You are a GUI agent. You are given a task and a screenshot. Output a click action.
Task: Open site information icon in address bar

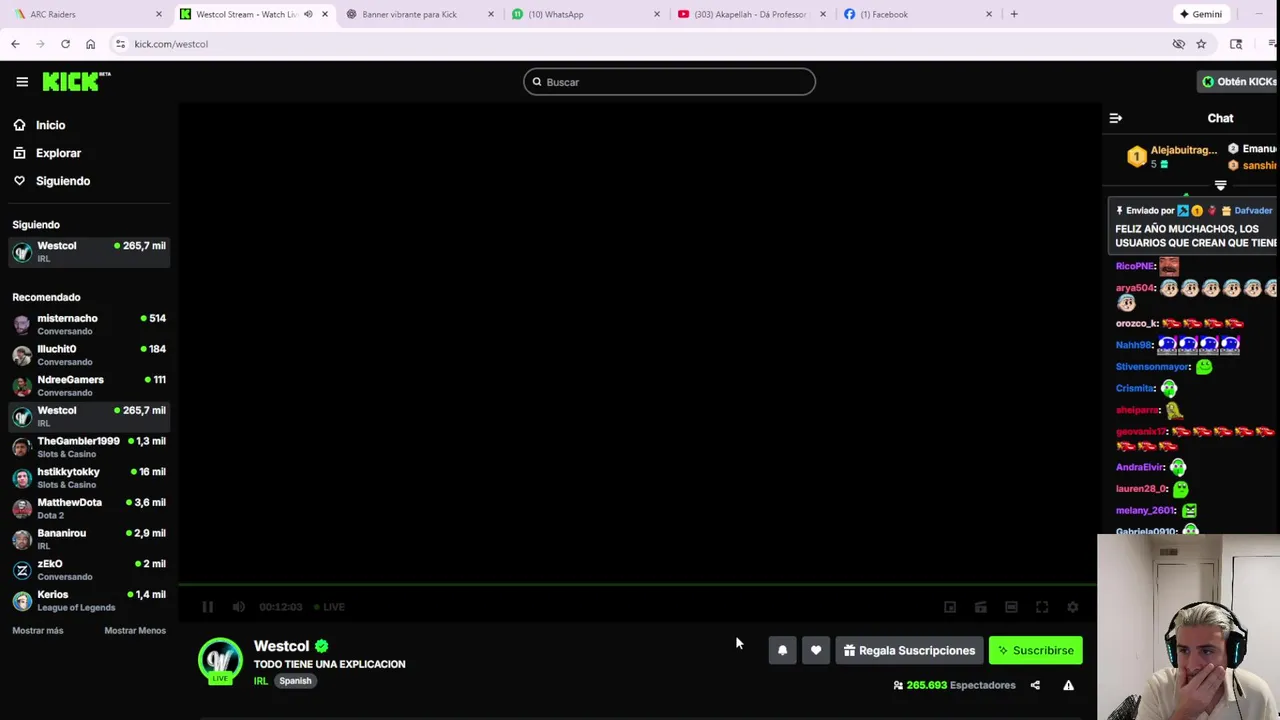(x=120, y=44)
